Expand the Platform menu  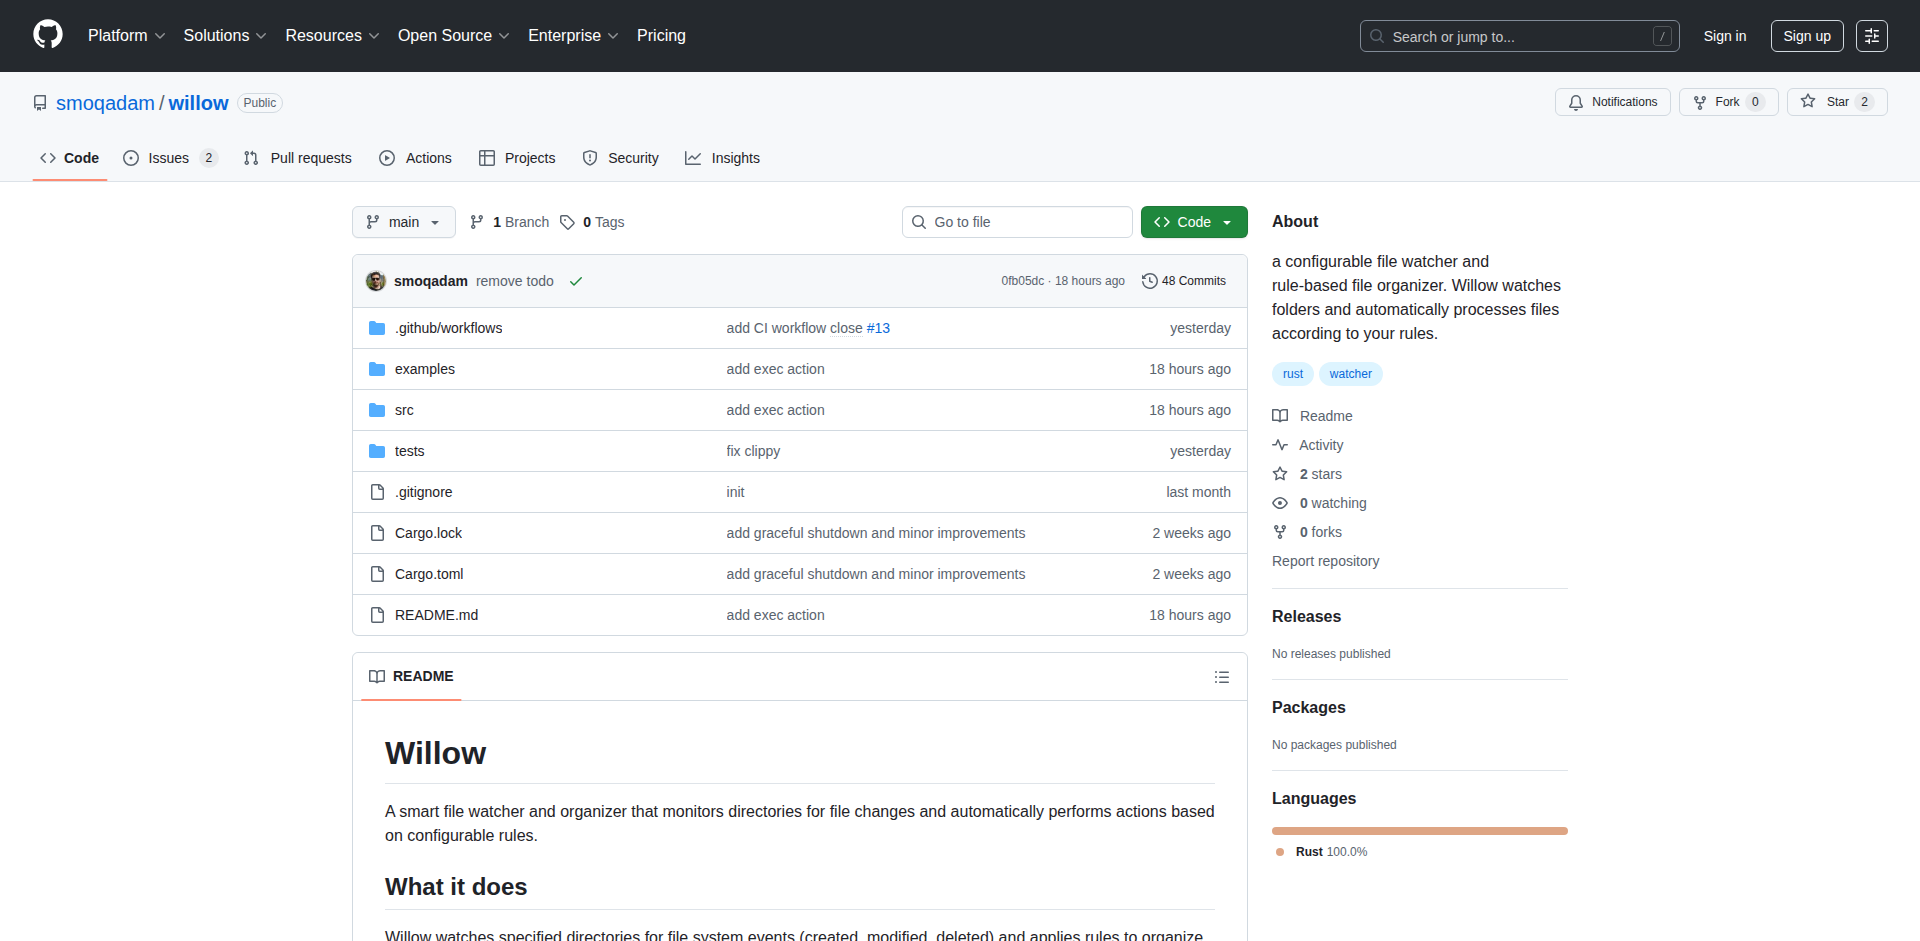126,36
